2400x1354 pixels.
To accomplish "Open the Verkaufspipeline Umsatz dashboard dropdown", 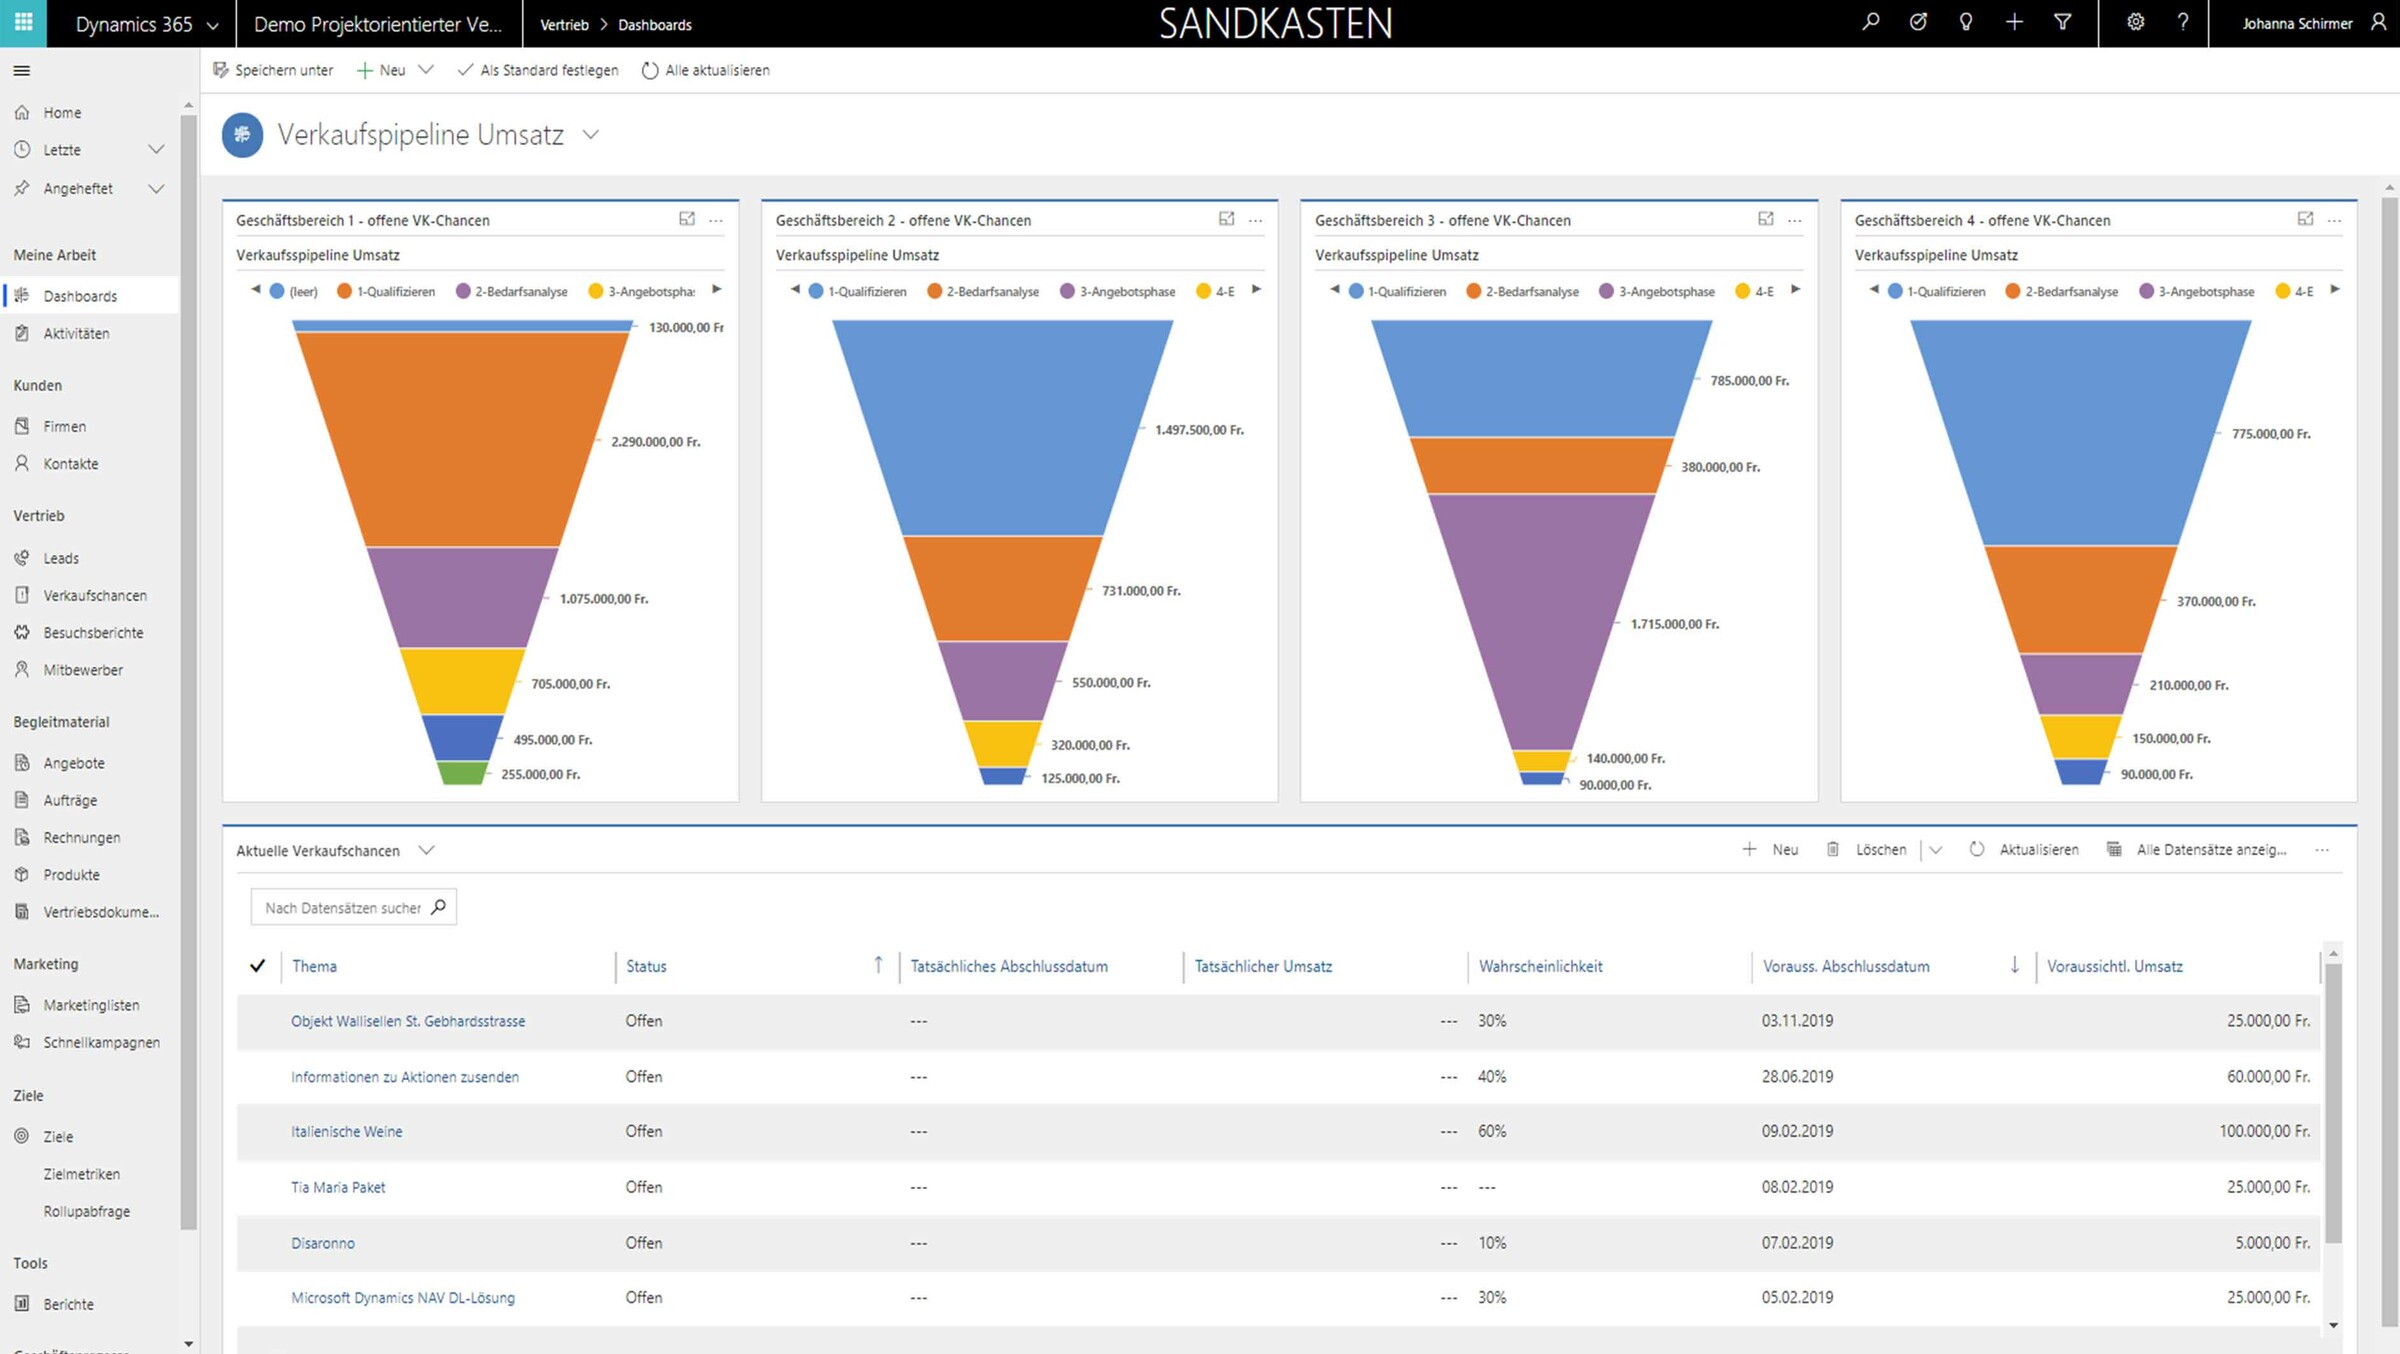I will click(x=590, y=134).
